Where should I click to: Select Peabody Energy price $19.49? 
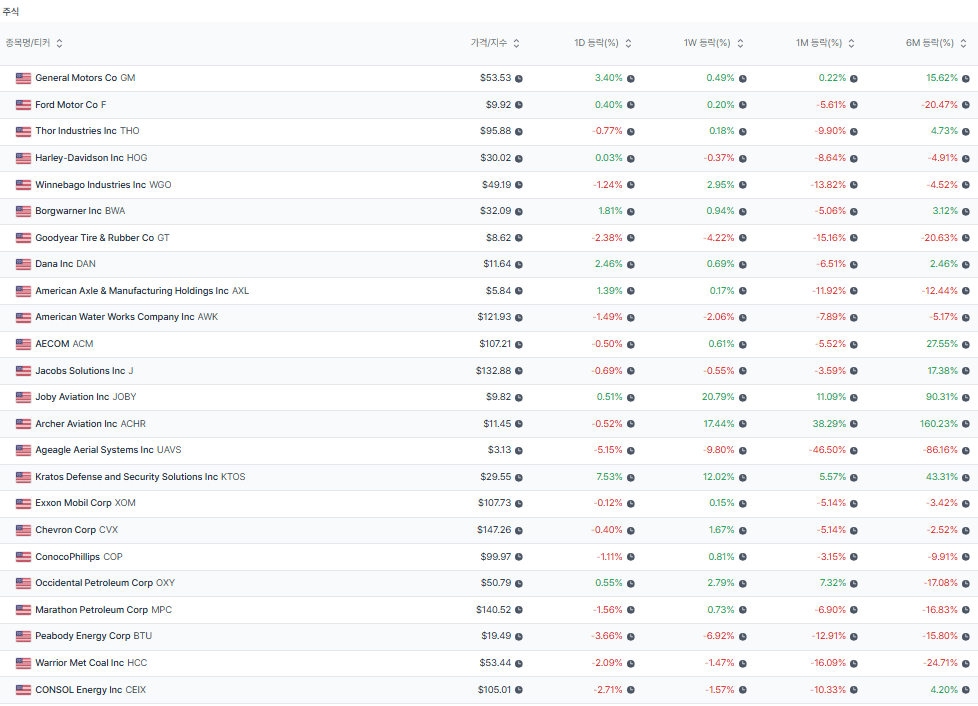point(496,636)
